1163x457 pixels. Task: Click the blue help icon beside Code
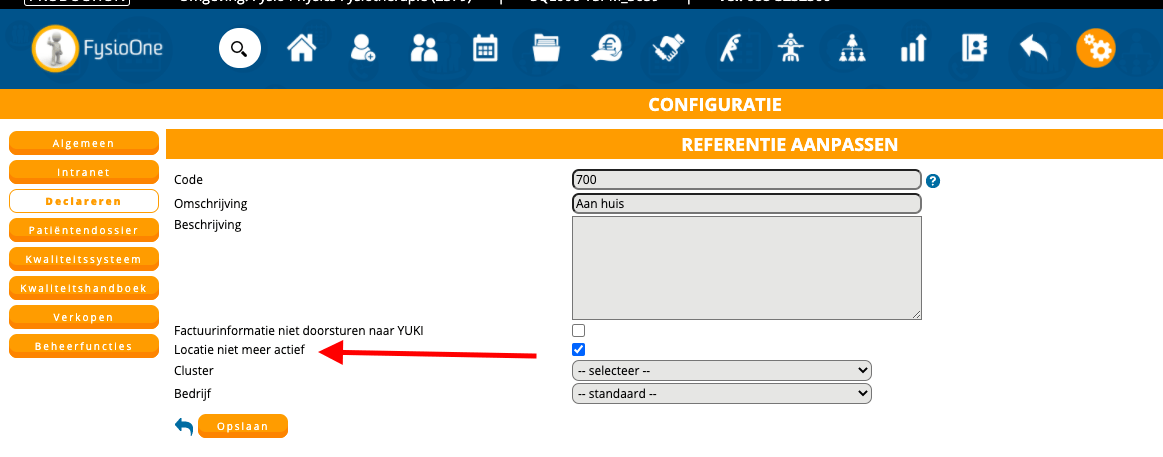click(933, 181)
